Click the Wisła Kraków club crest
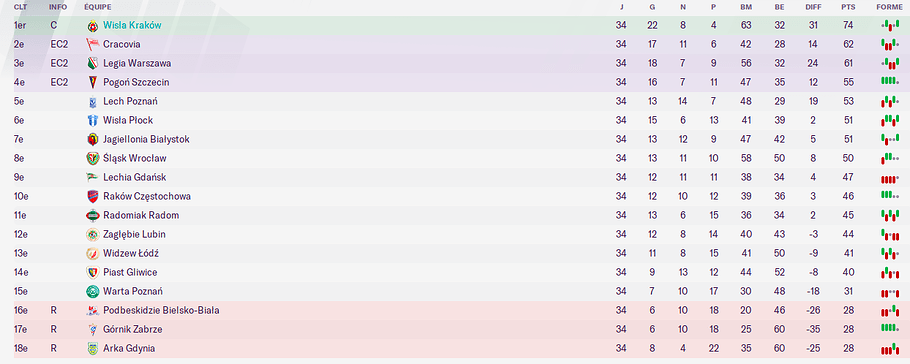The width and height of the screenshot is (910, 364). point(92,26)
